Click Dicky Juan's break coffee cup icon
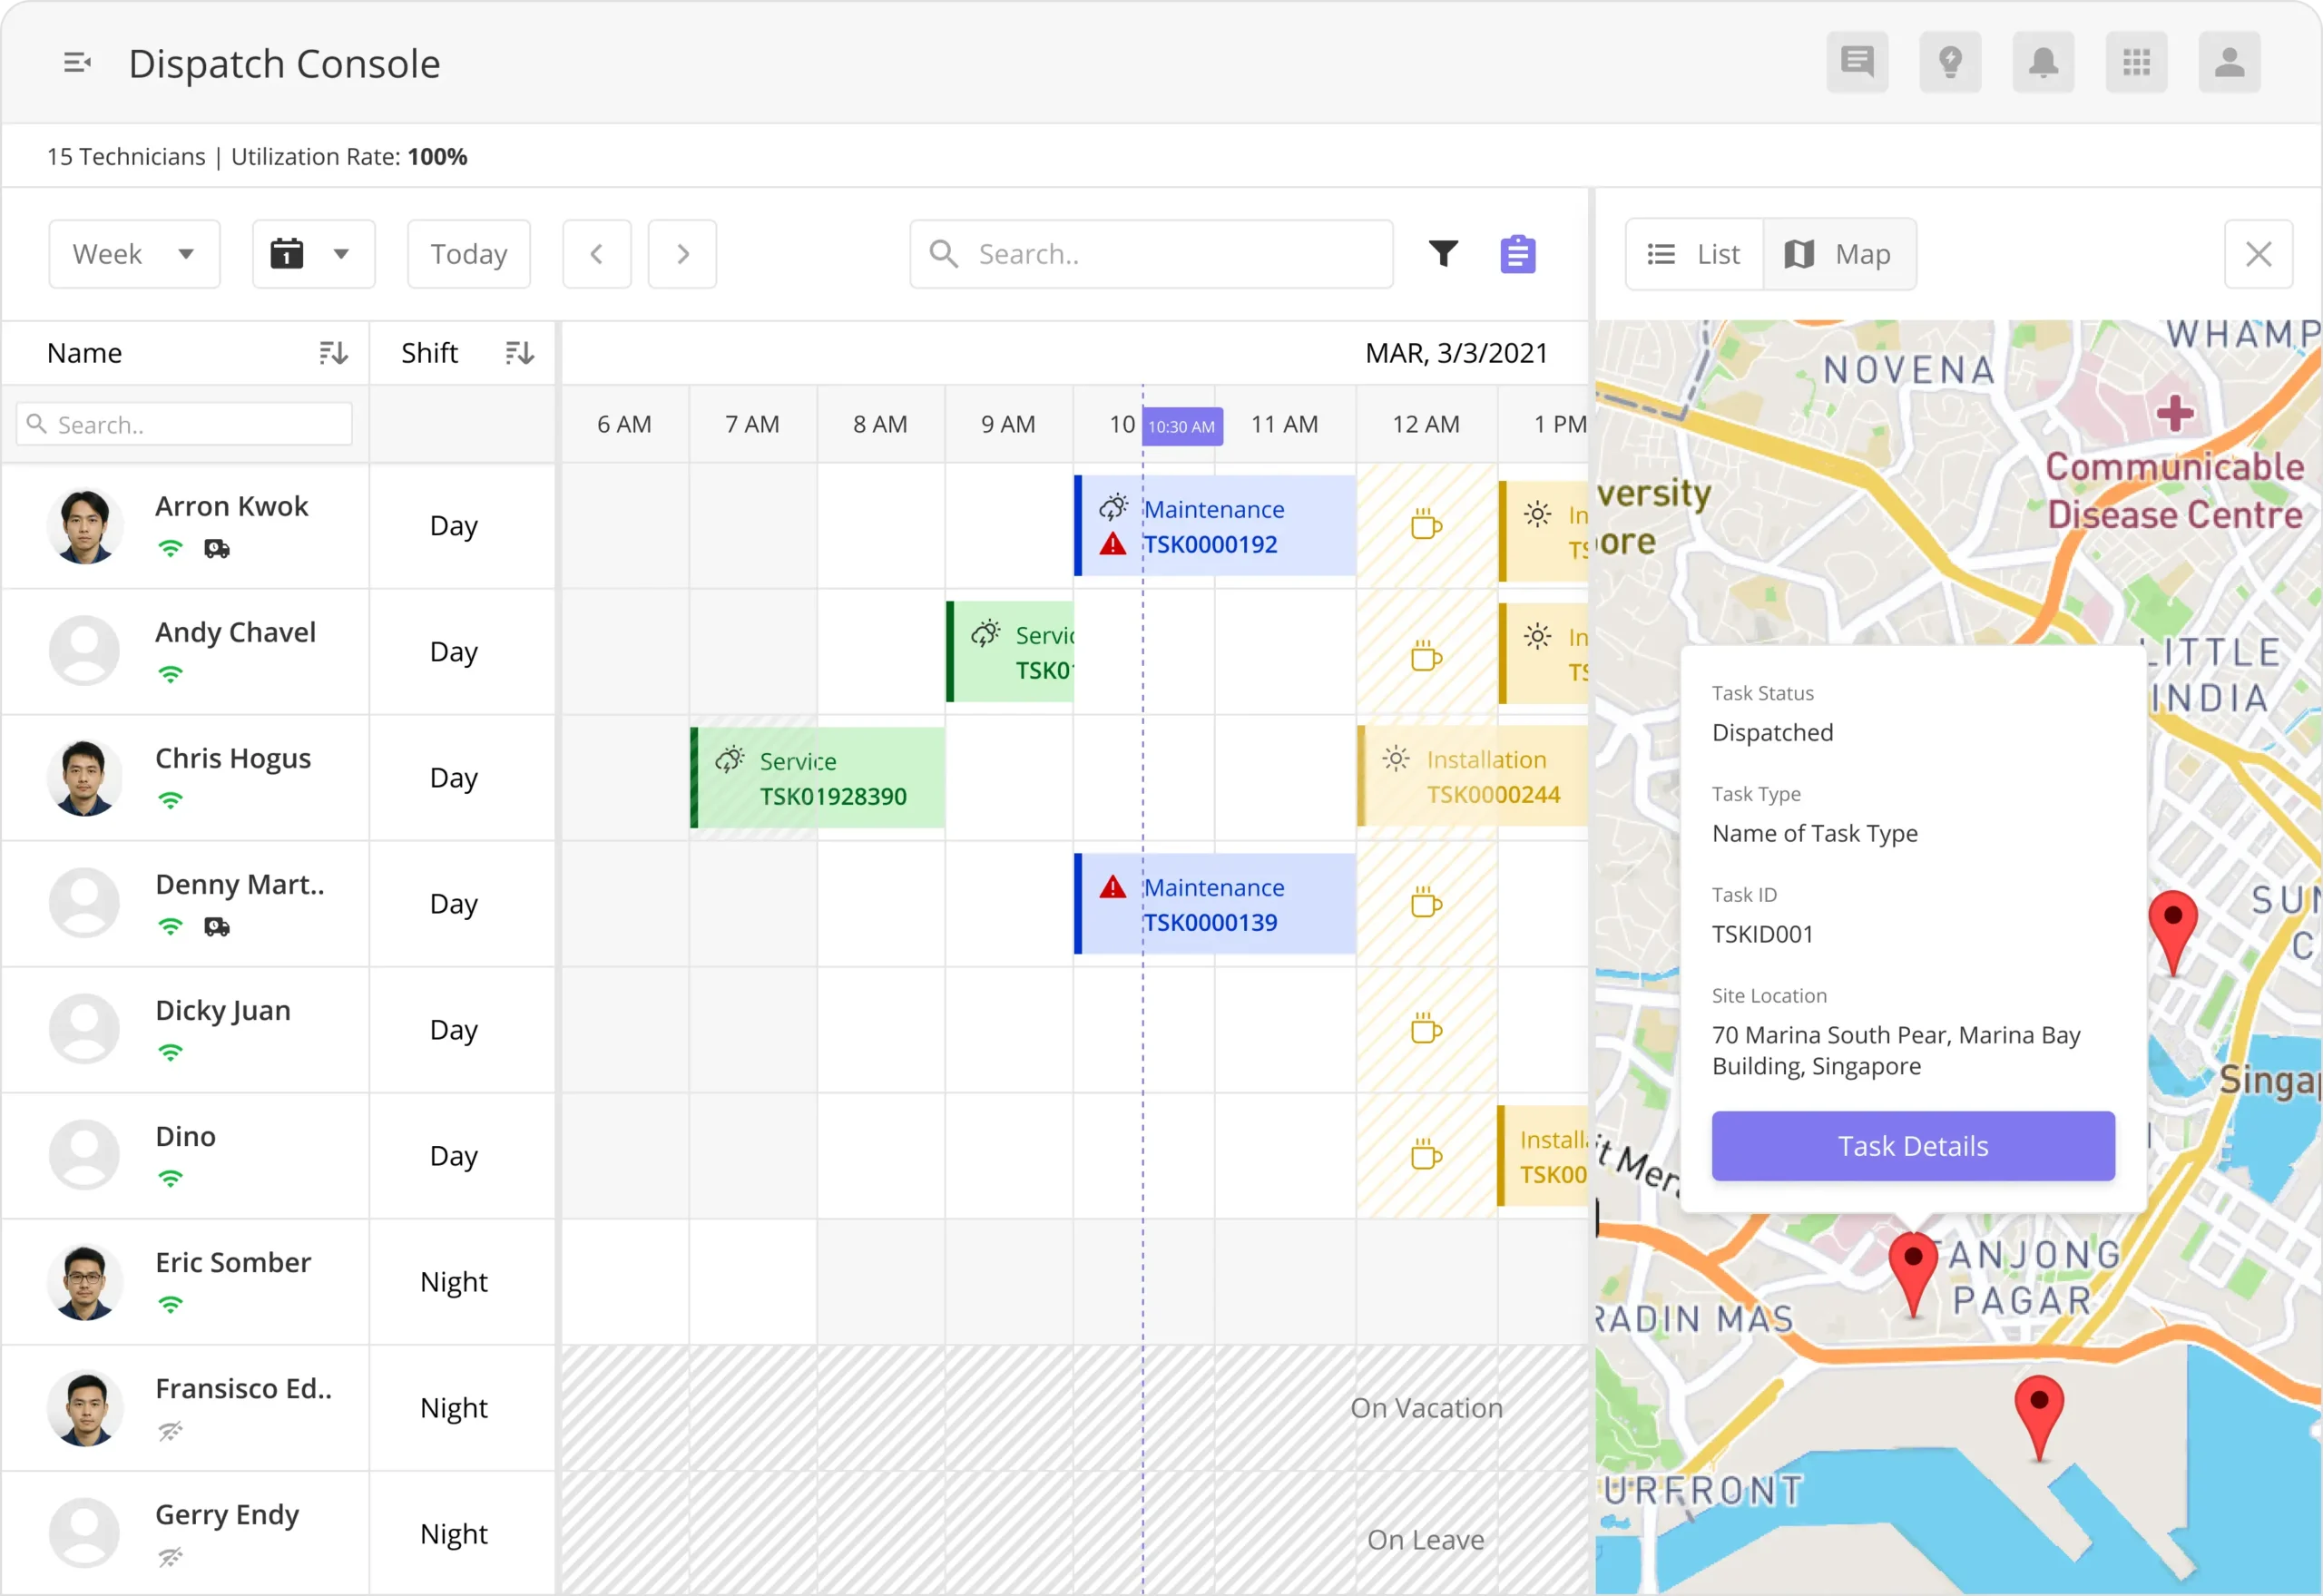 (1426, 1028)
